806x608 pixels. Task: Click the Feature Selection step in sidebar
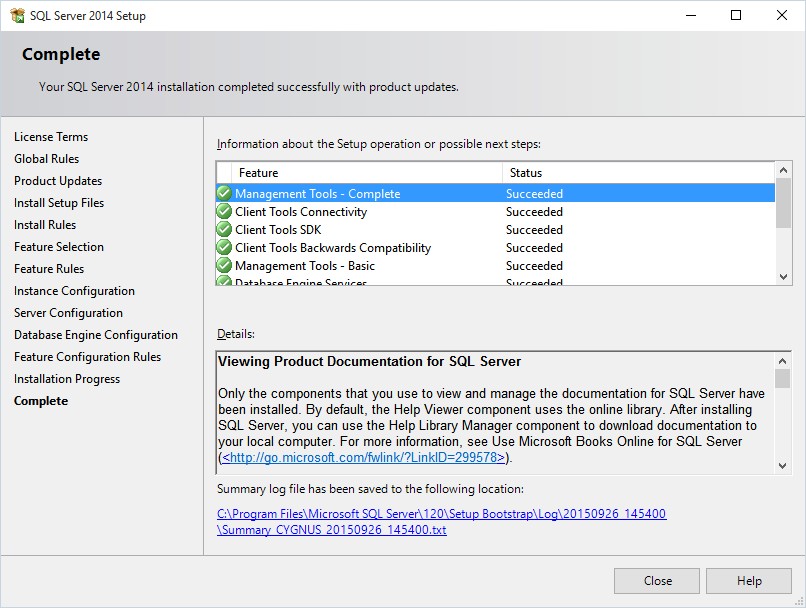coord(59,247)
